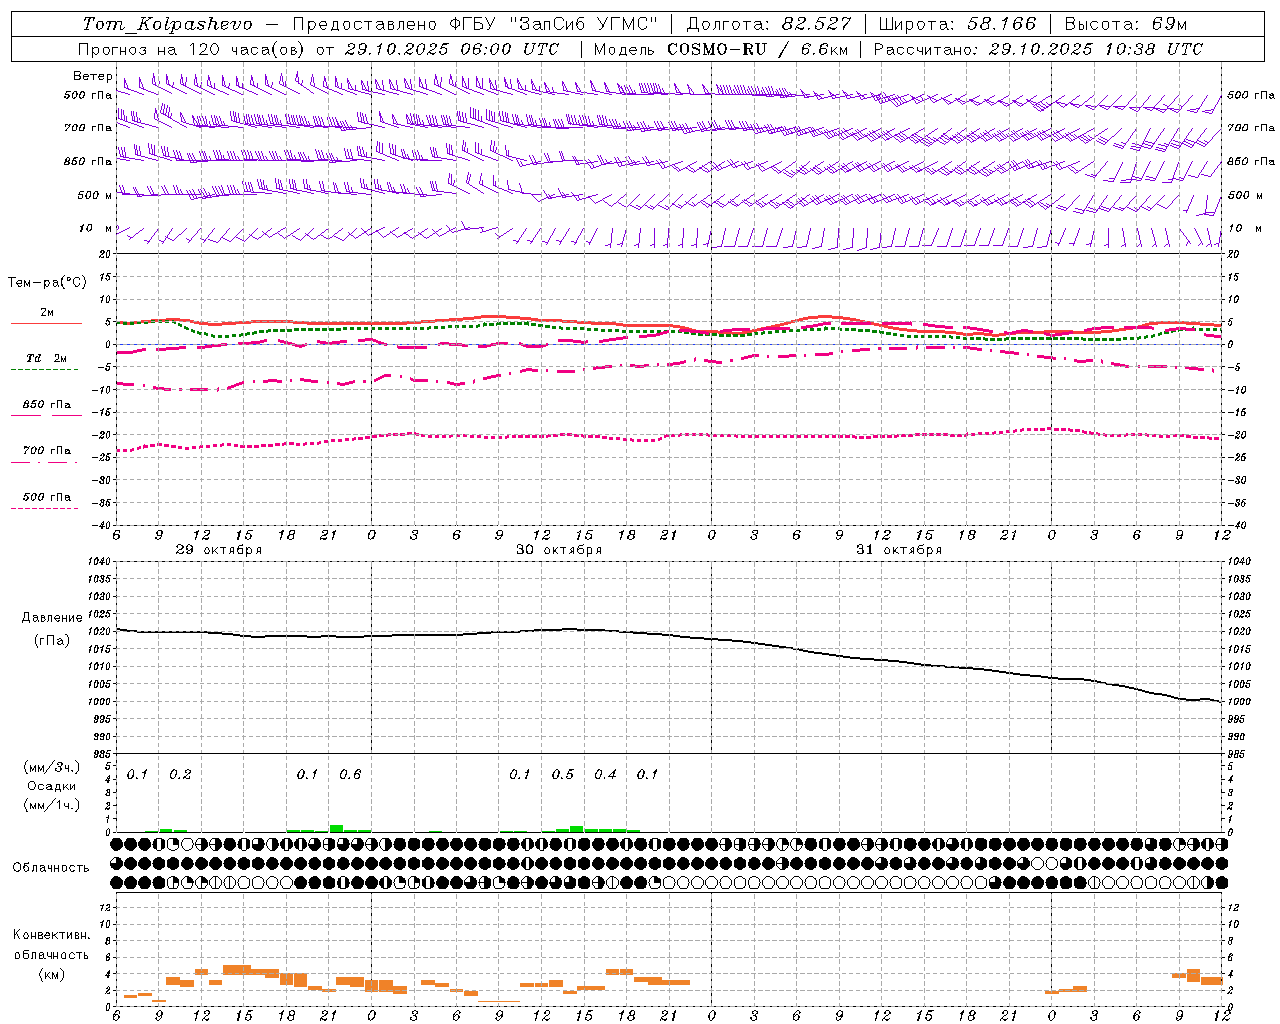Click the station name Tom_Kolpashevo
This screenshot has width=1280, height=1024.
pos(168,24)
